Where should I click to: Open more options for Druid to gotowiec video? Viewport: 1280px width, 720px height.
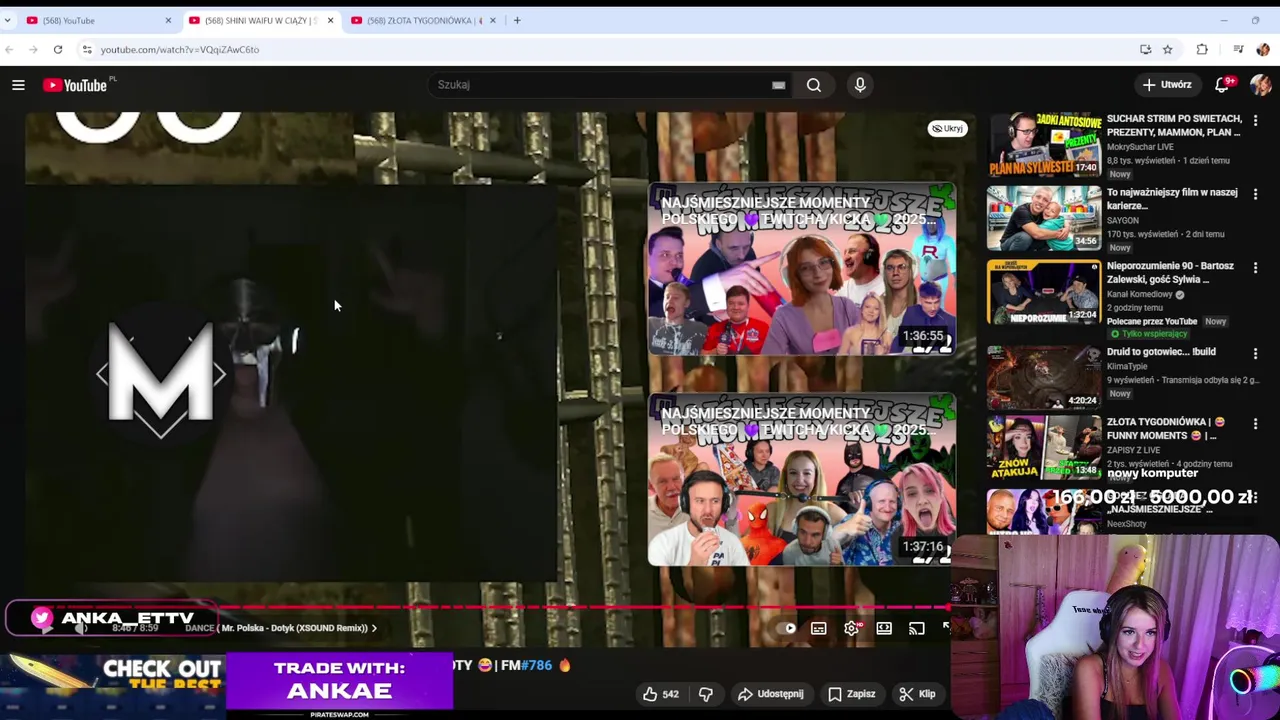point(1256,354)
